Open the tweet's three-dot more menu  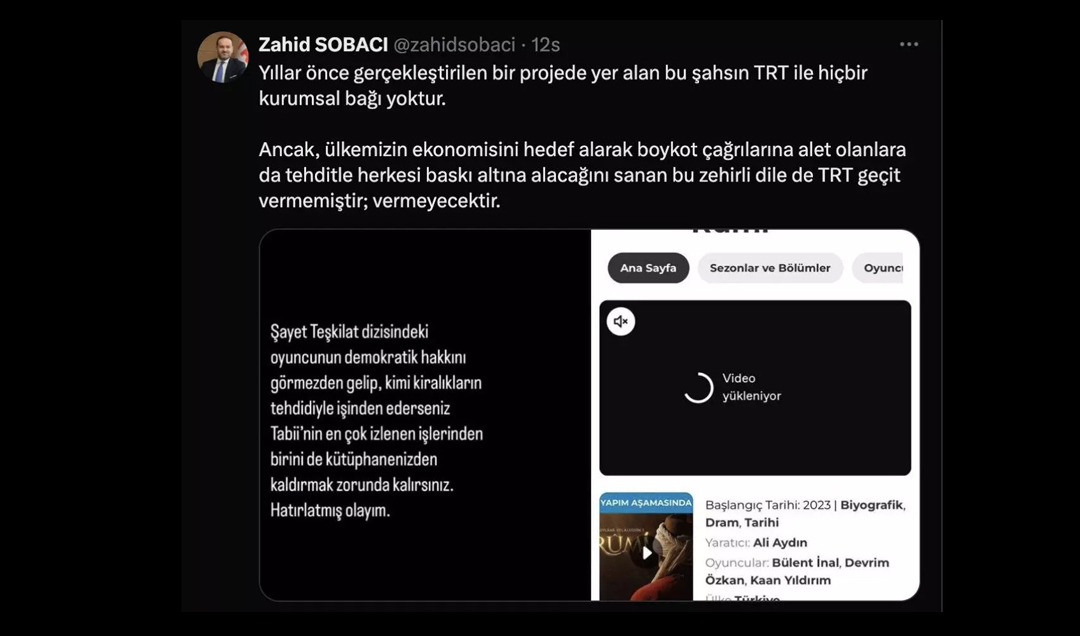coord(908,45)
